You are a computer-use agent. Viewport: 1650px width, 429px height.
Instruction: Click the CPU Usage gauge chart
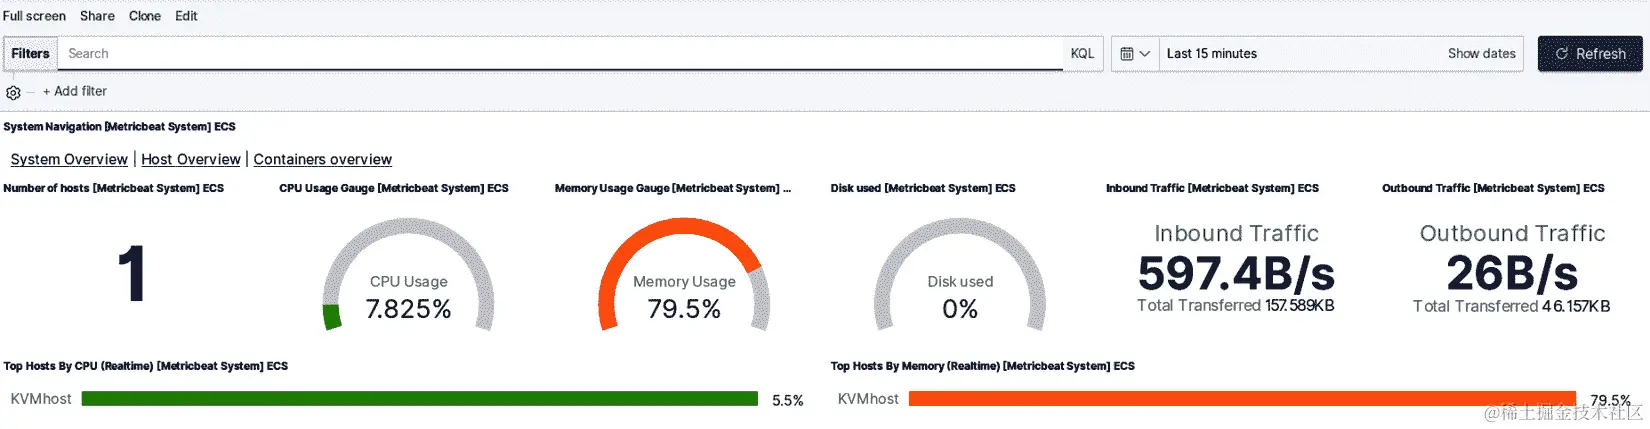click(408, 275)
